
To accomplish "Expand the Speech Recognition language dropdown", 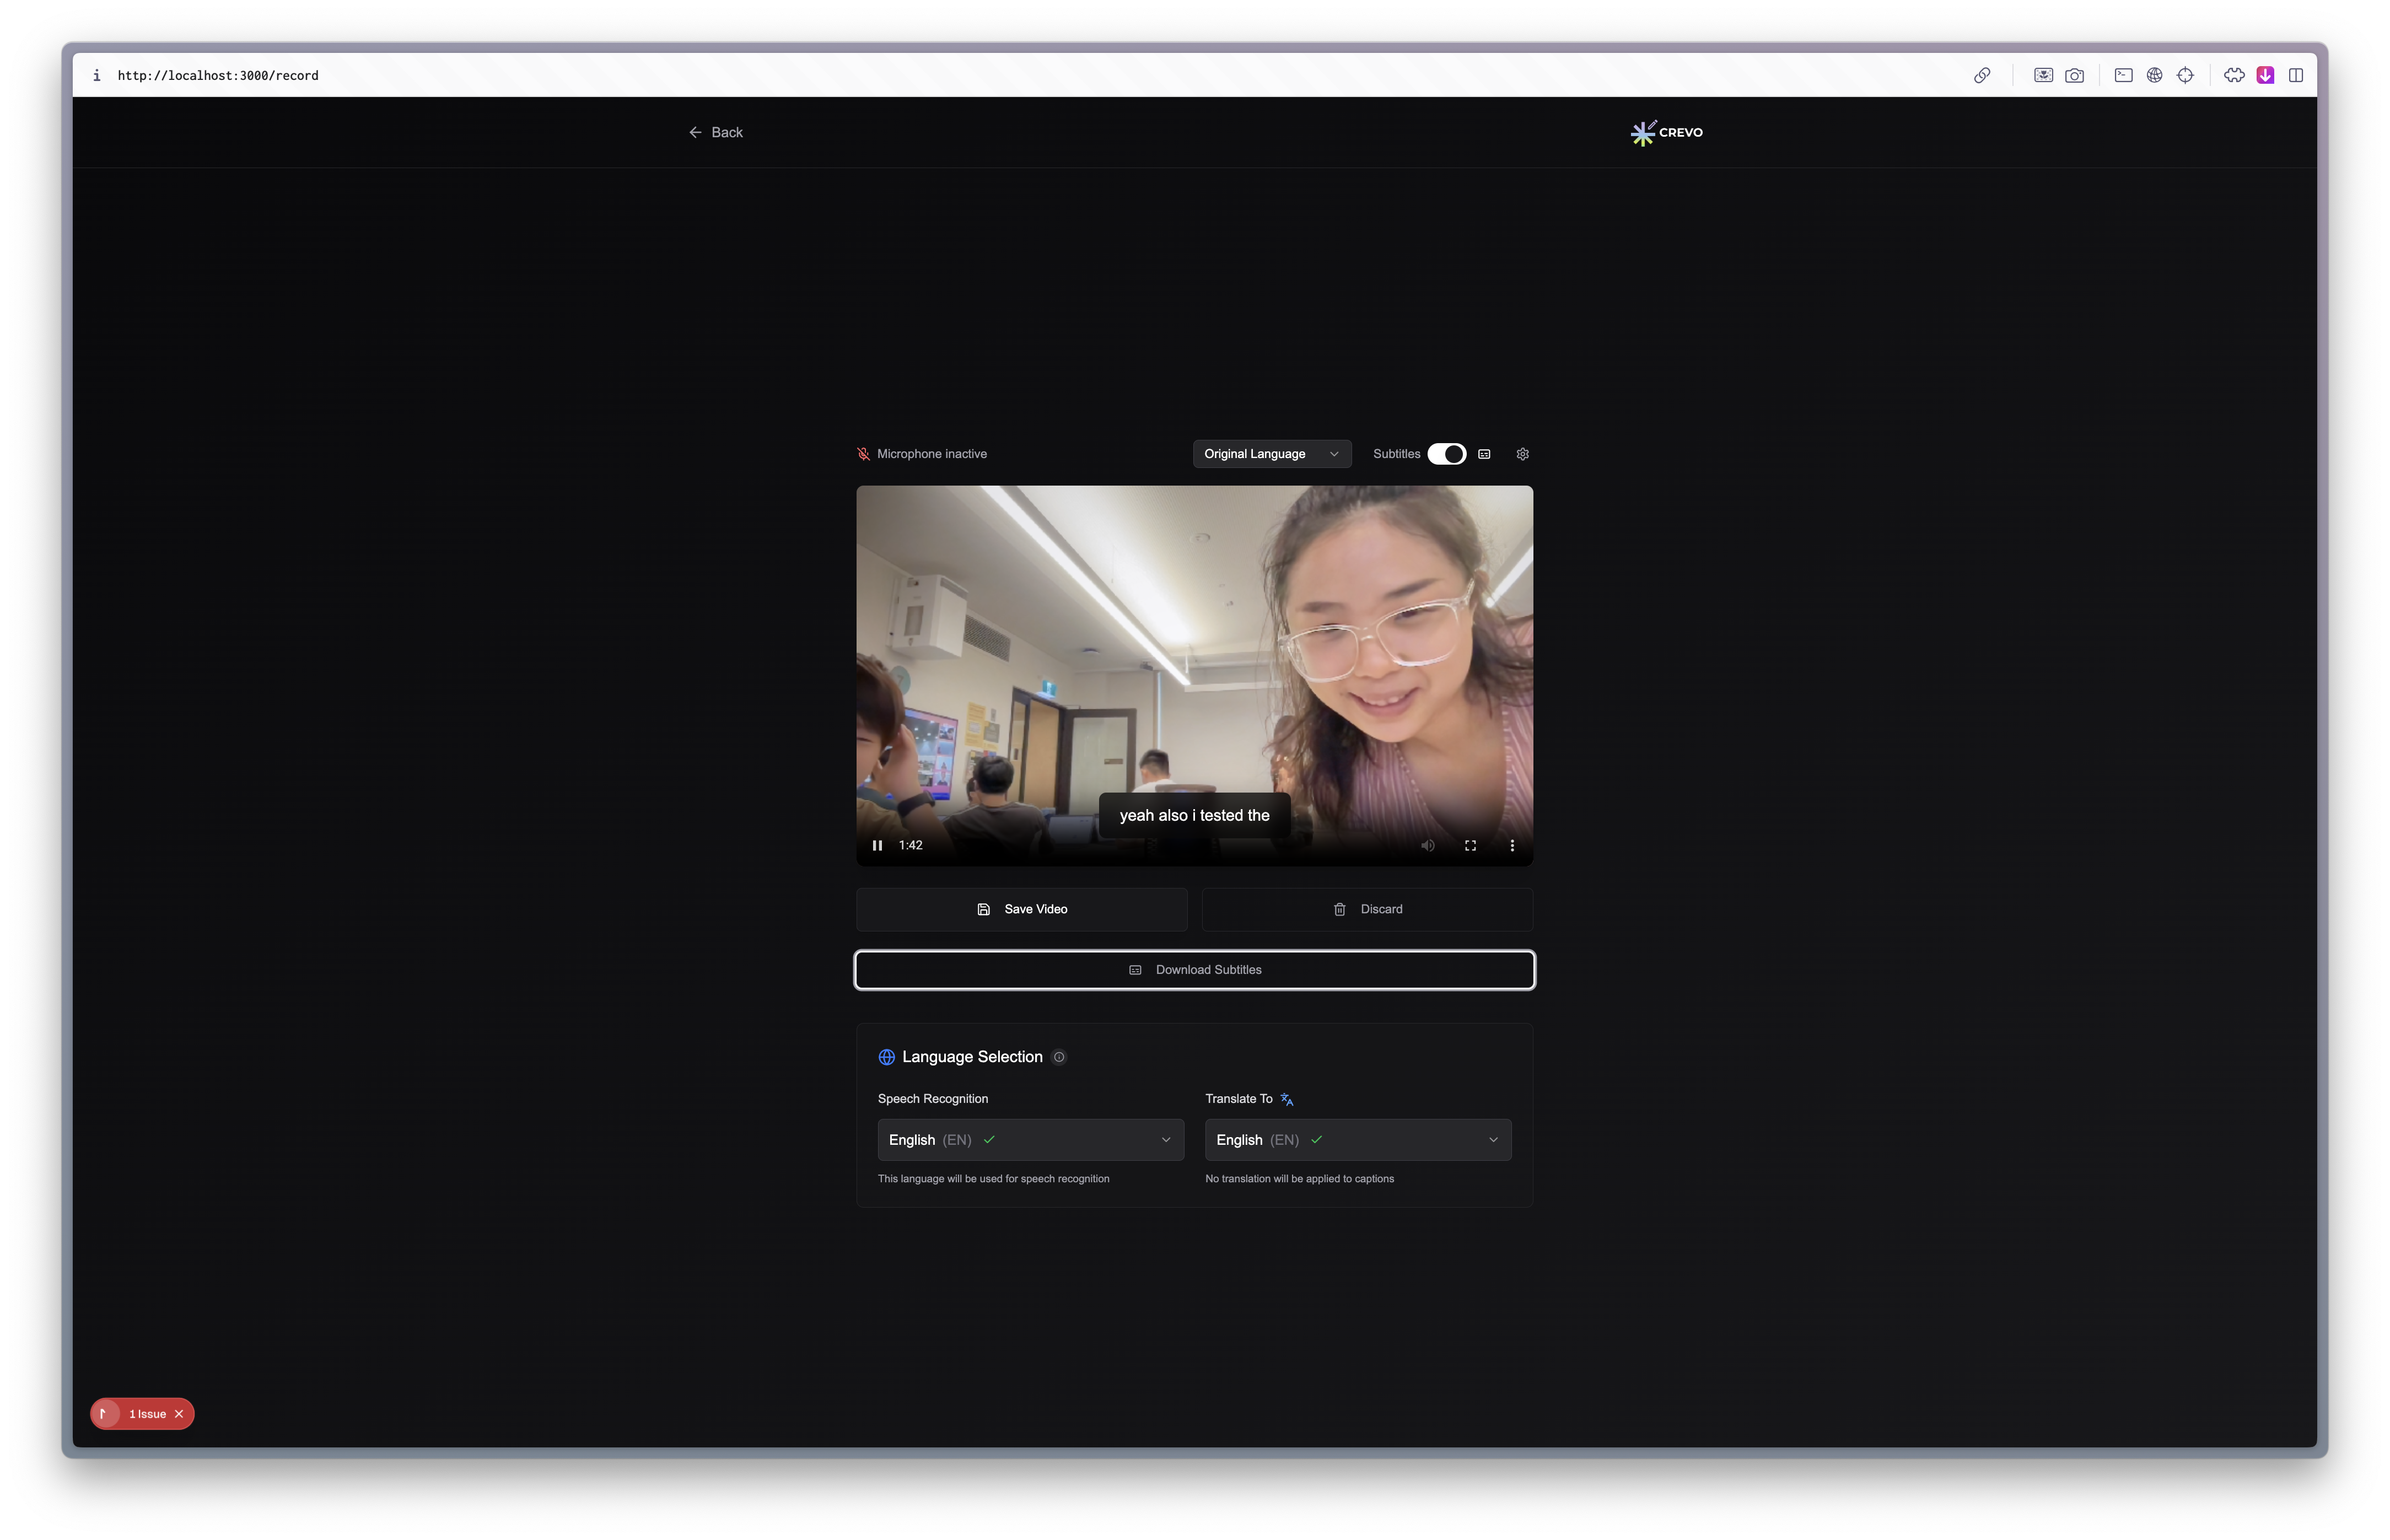I will coord(1030,1140).
